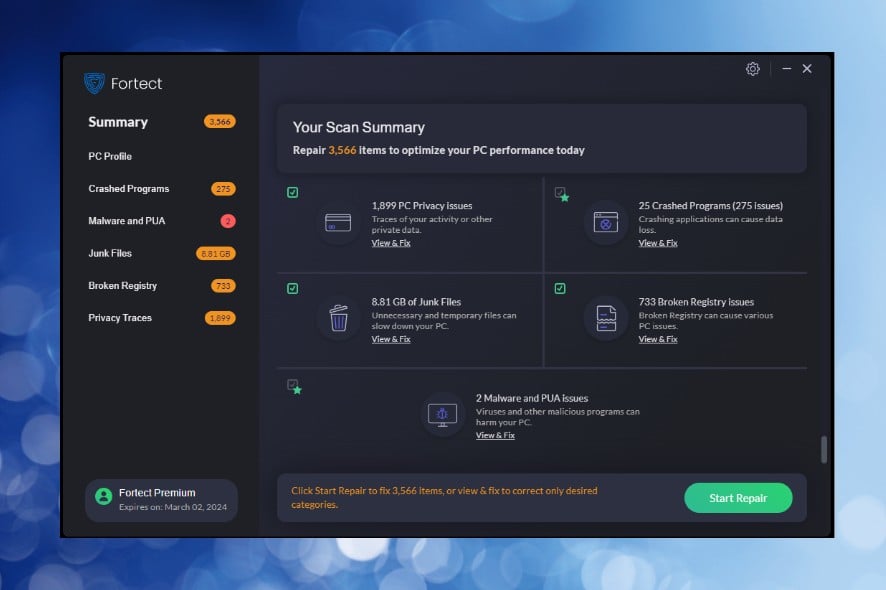Click the 8.81 GB Junk Files badge
This screenshot has width=886, height=590.
tap(216, 254)
